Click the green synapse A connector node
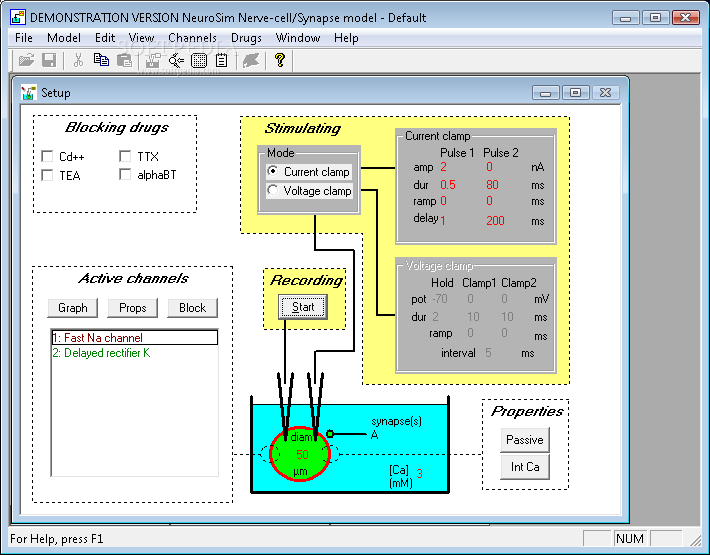 click(x=330, y=434)
